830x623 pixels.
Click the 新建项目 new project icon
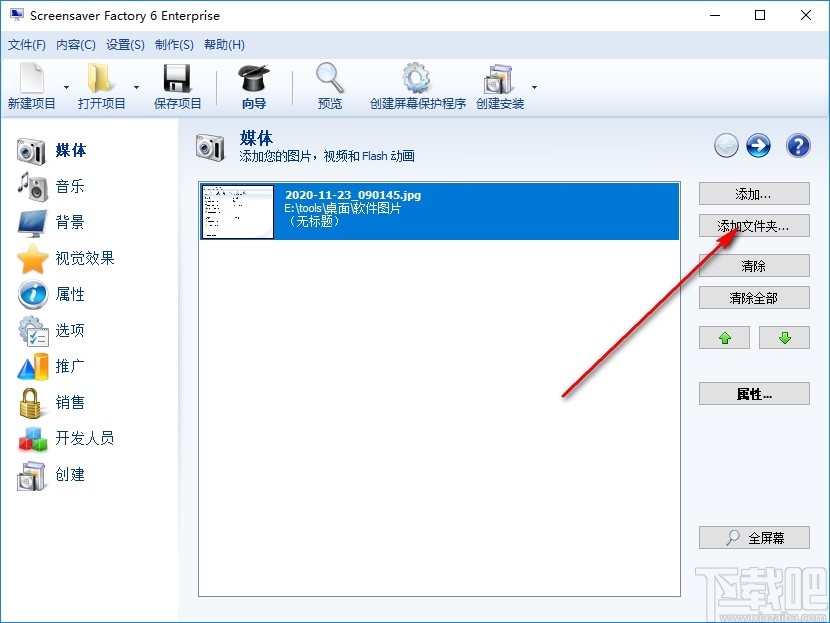[x=32, y=78]
